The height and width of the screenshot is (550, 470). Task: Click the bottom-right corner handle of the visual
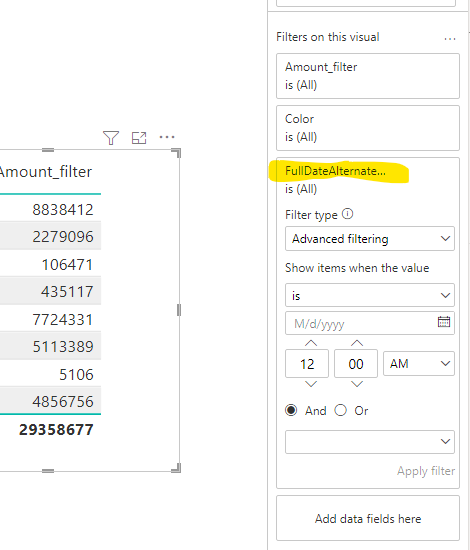click(x=176, y=468)
